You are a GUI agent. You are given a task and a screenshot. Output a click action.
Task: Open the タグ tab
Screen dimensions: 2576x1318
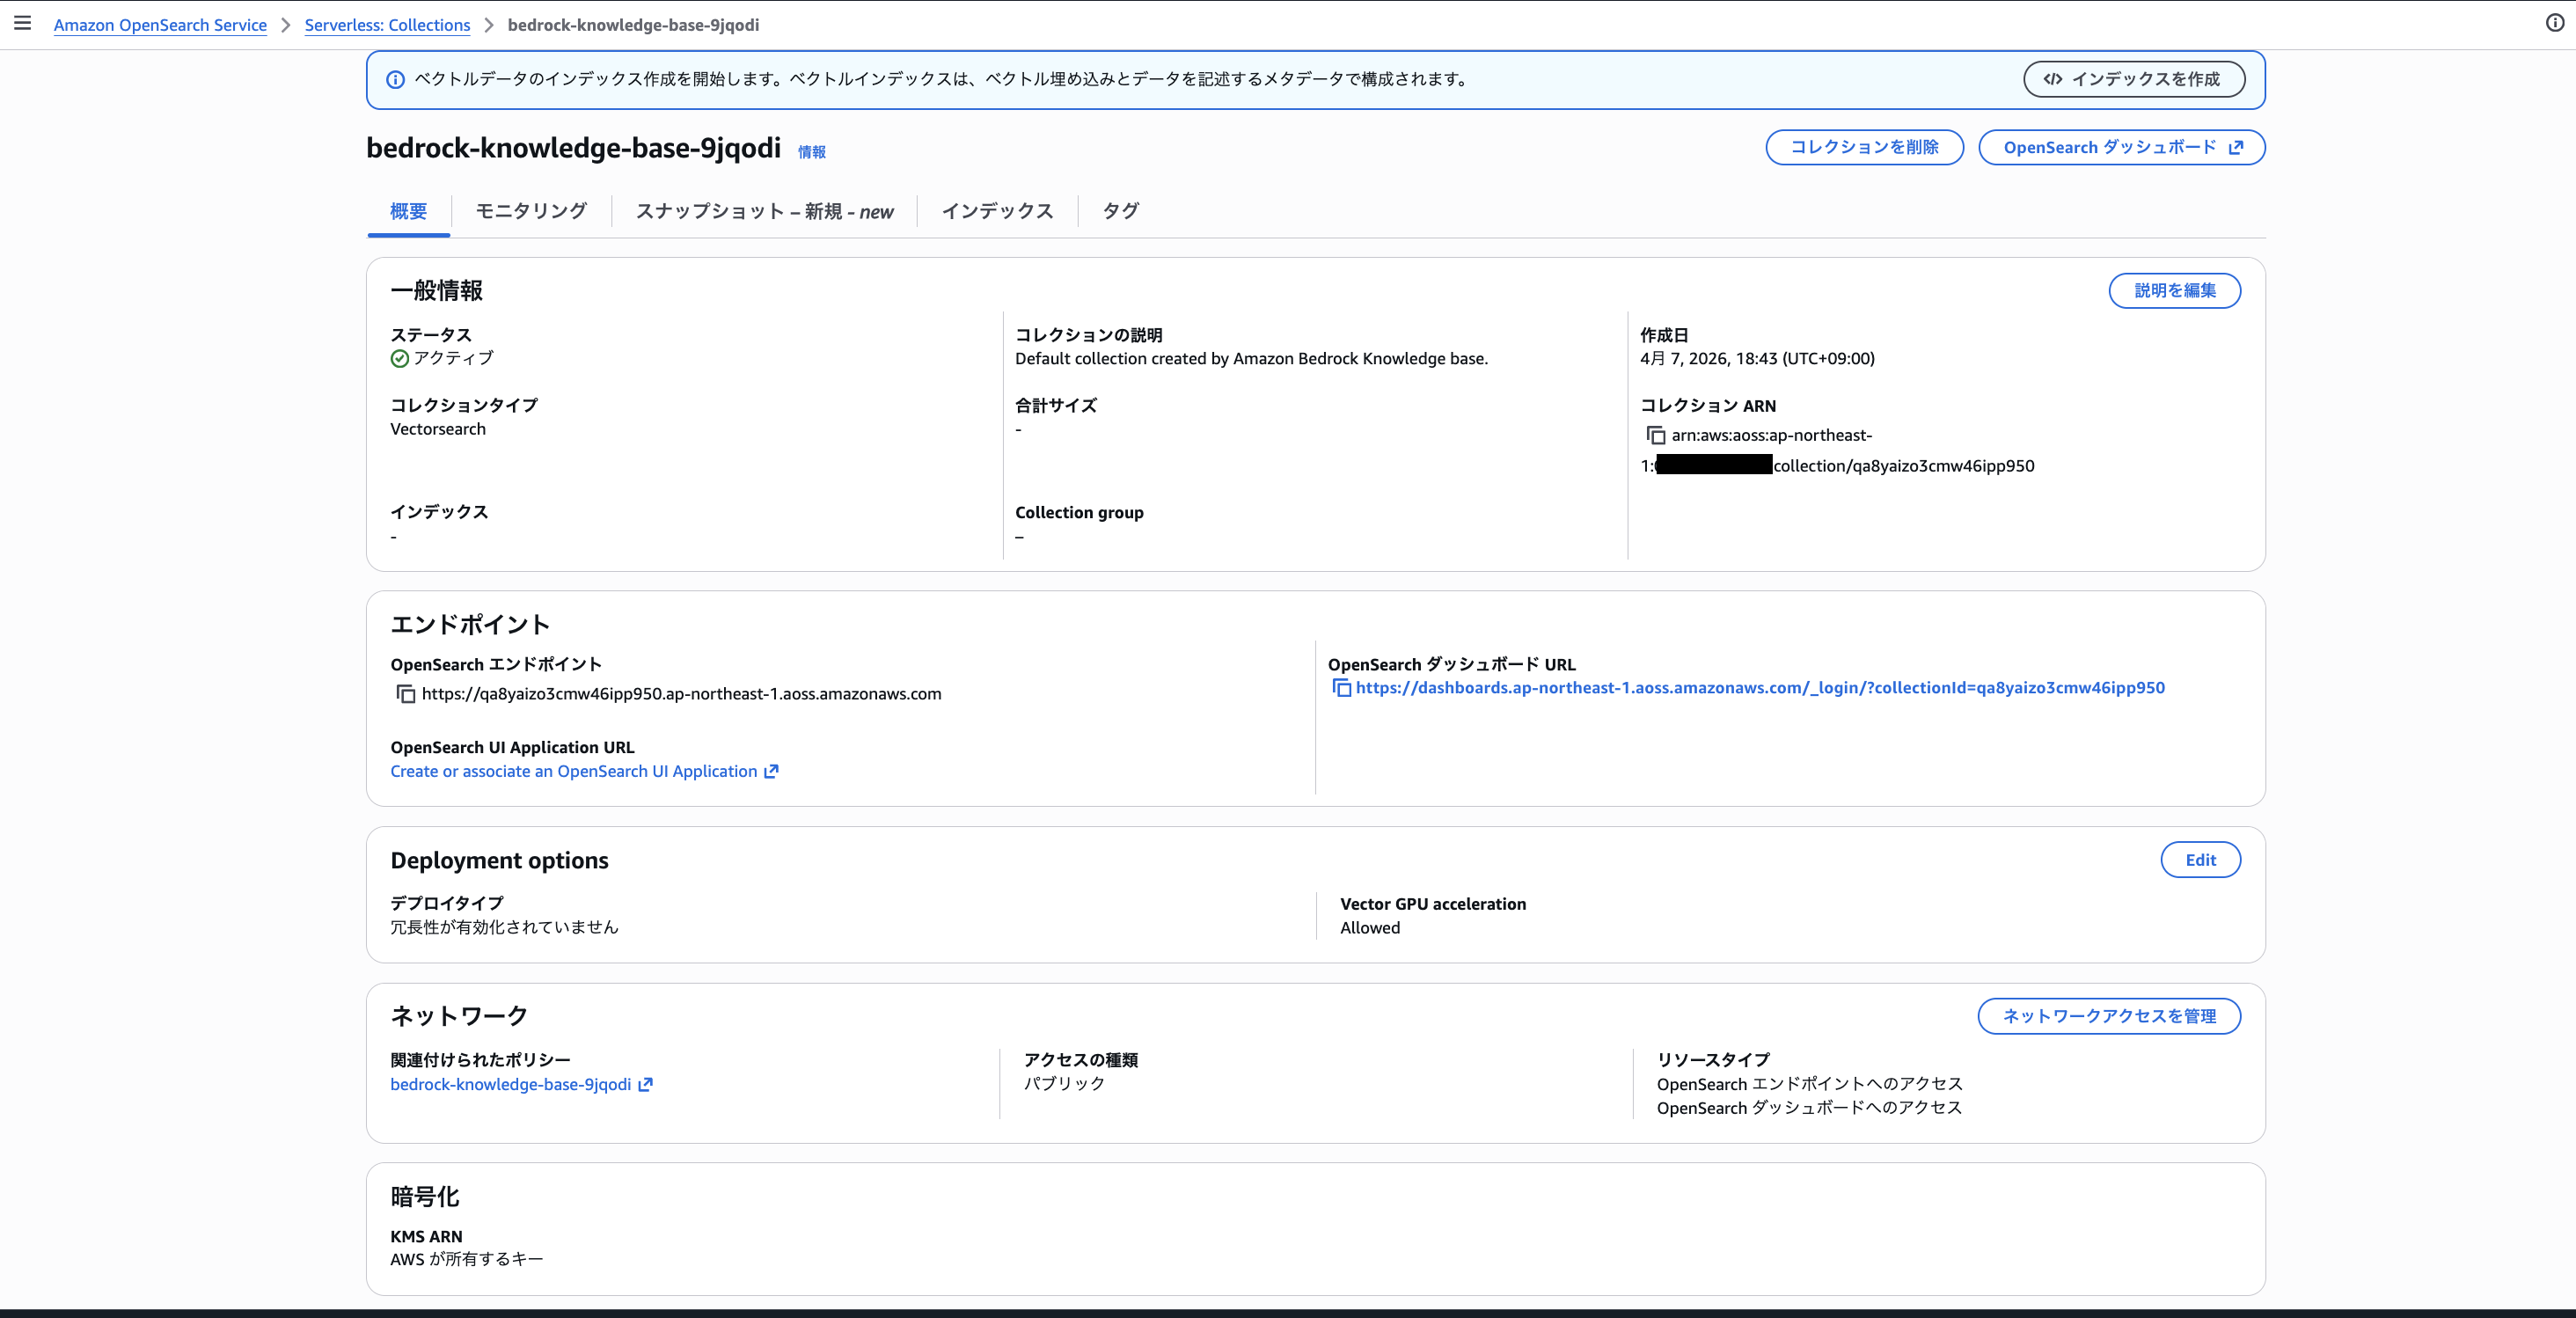pyautogui.click(x=1118, y=211)
